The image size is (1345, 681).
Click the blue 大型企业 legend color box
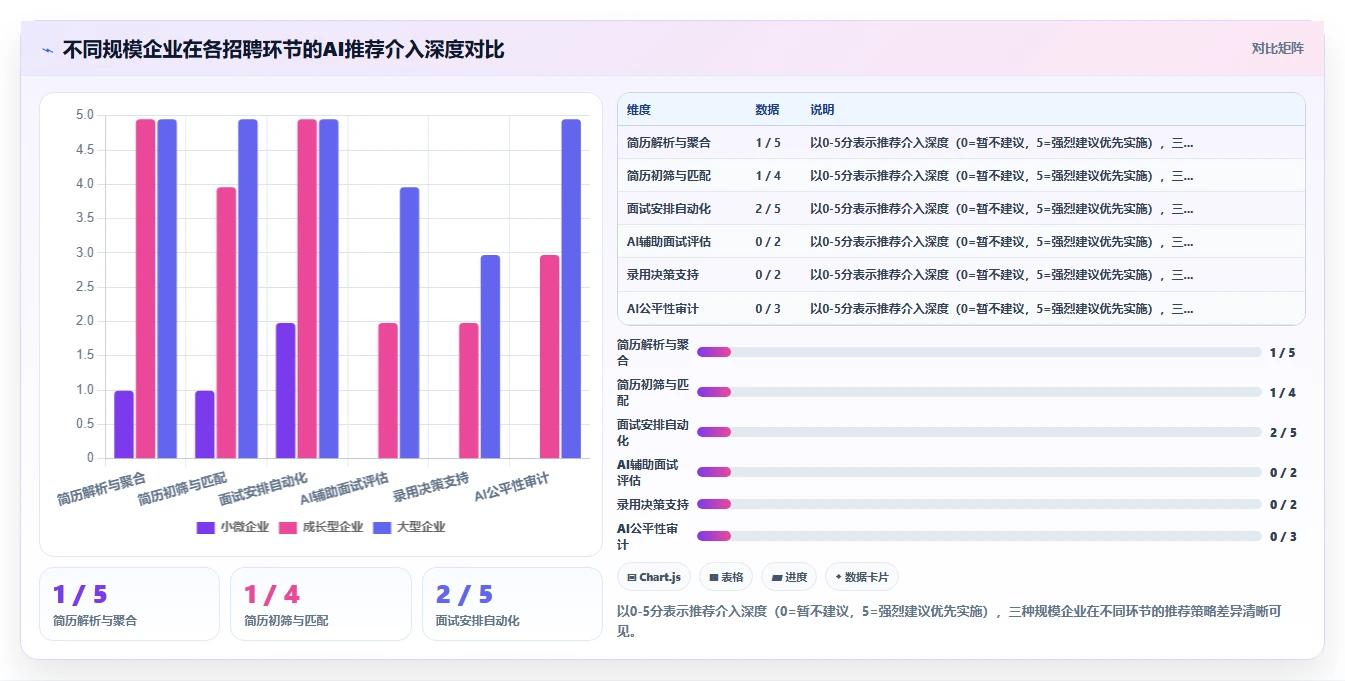tap(381, 527)
